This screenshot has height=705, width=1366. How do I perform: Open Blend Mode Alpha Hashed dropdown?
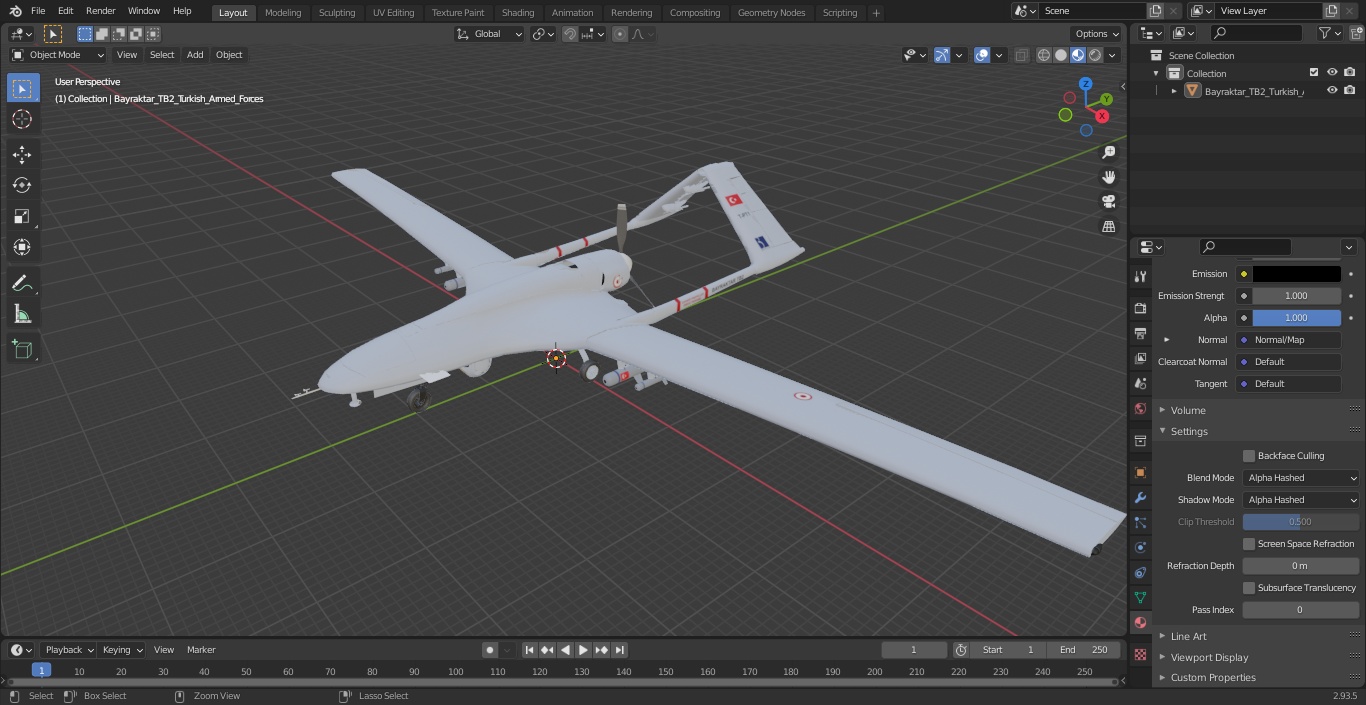pyautogui.click(x=1301, y=478)
